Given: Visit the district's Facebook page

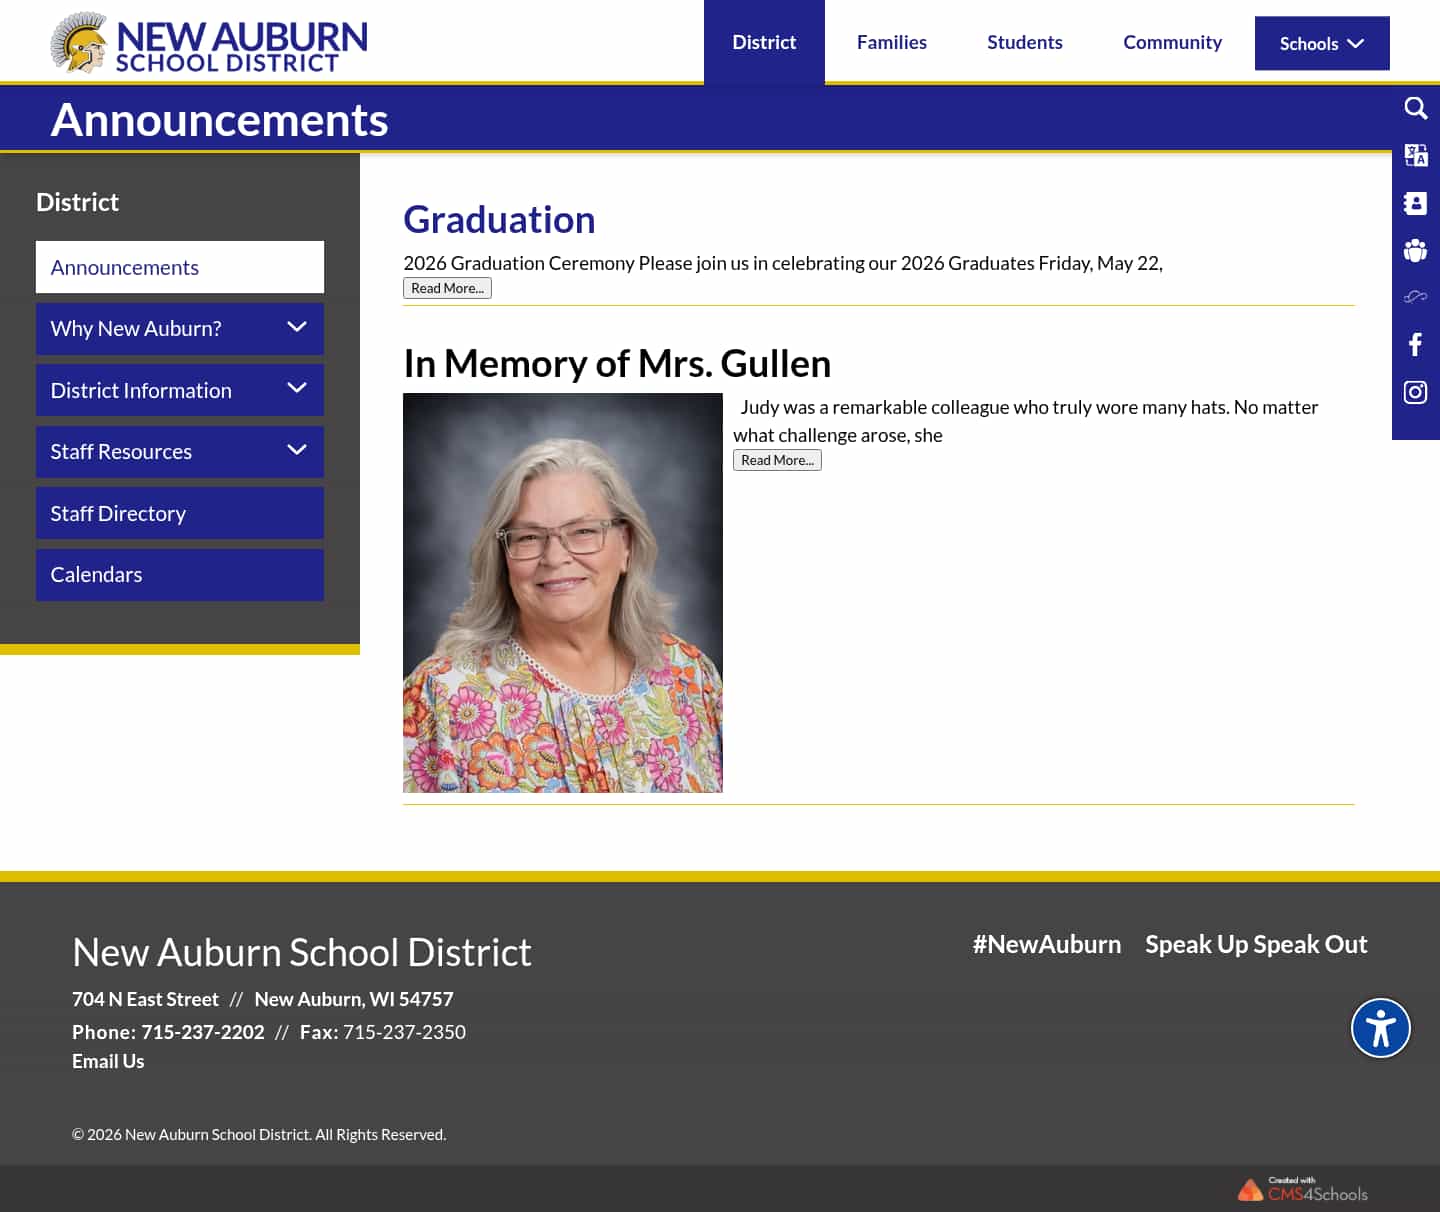Looking at the screenshot, I should tap(1415, 344).
